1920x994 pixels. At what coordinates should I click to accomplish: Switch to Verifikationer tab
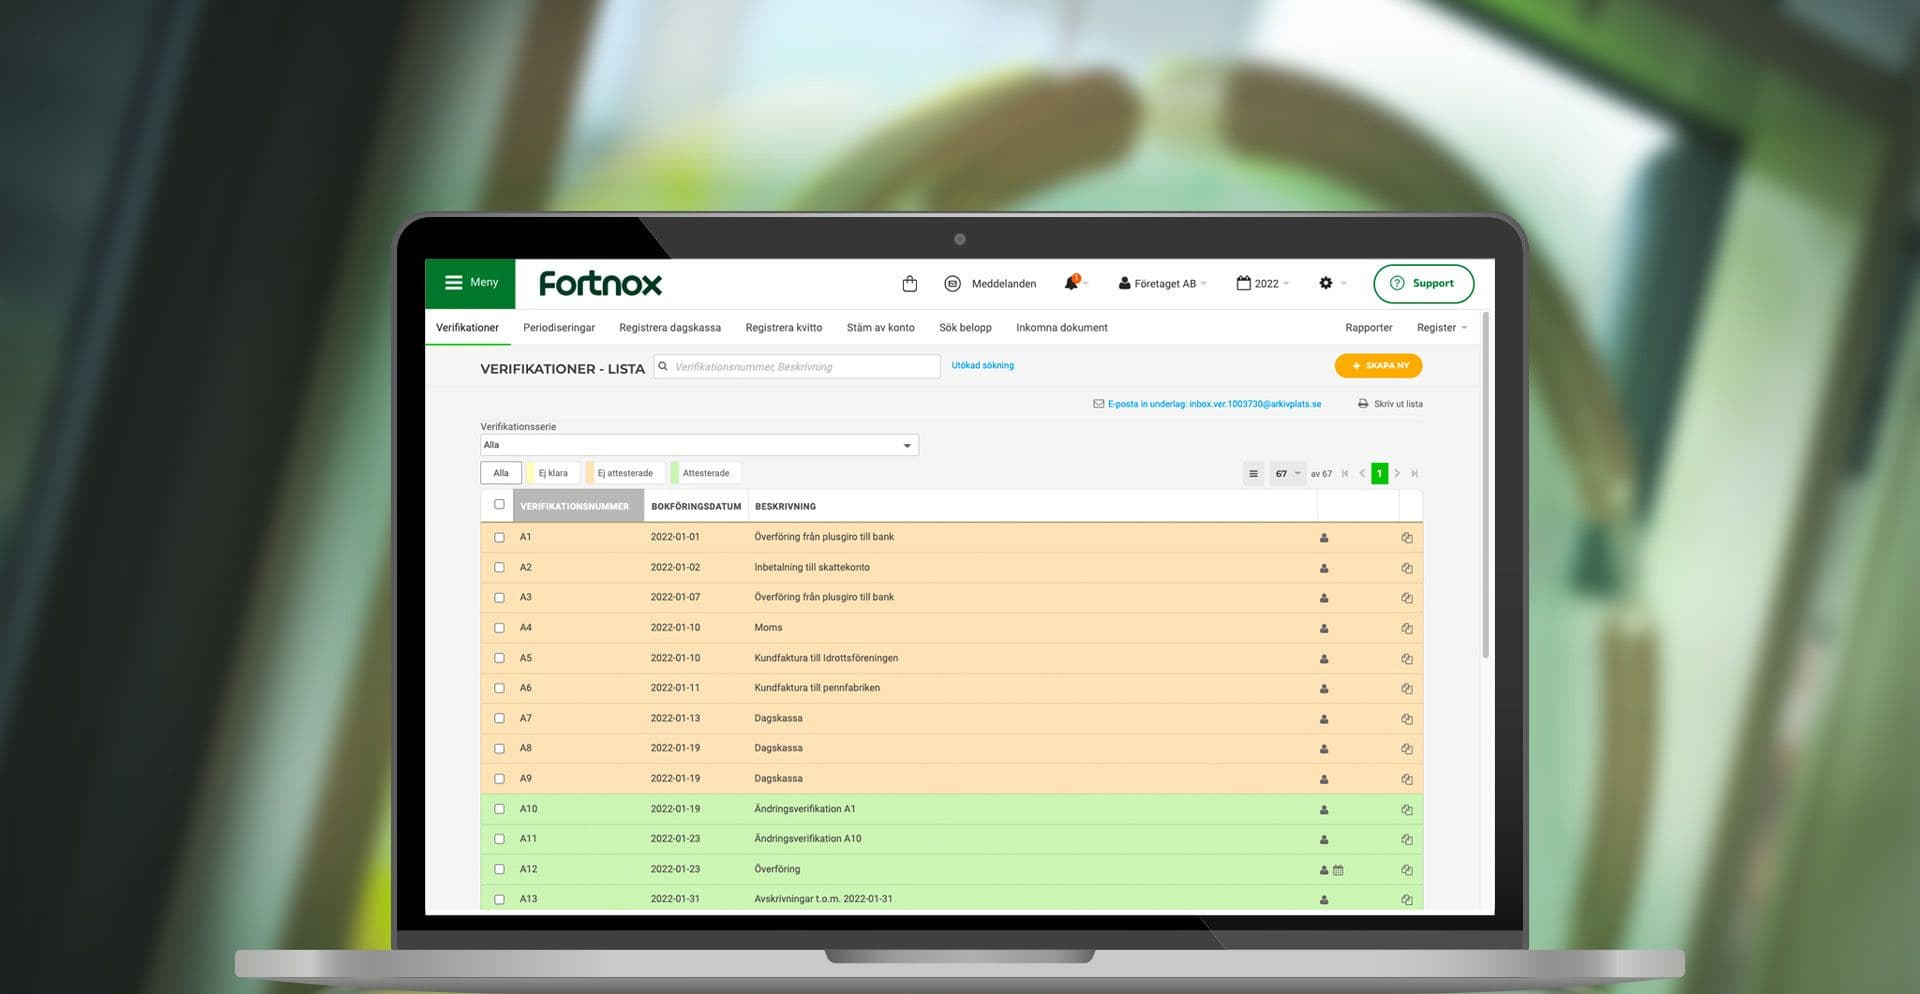pyautogui.click(x=467, y=328)
